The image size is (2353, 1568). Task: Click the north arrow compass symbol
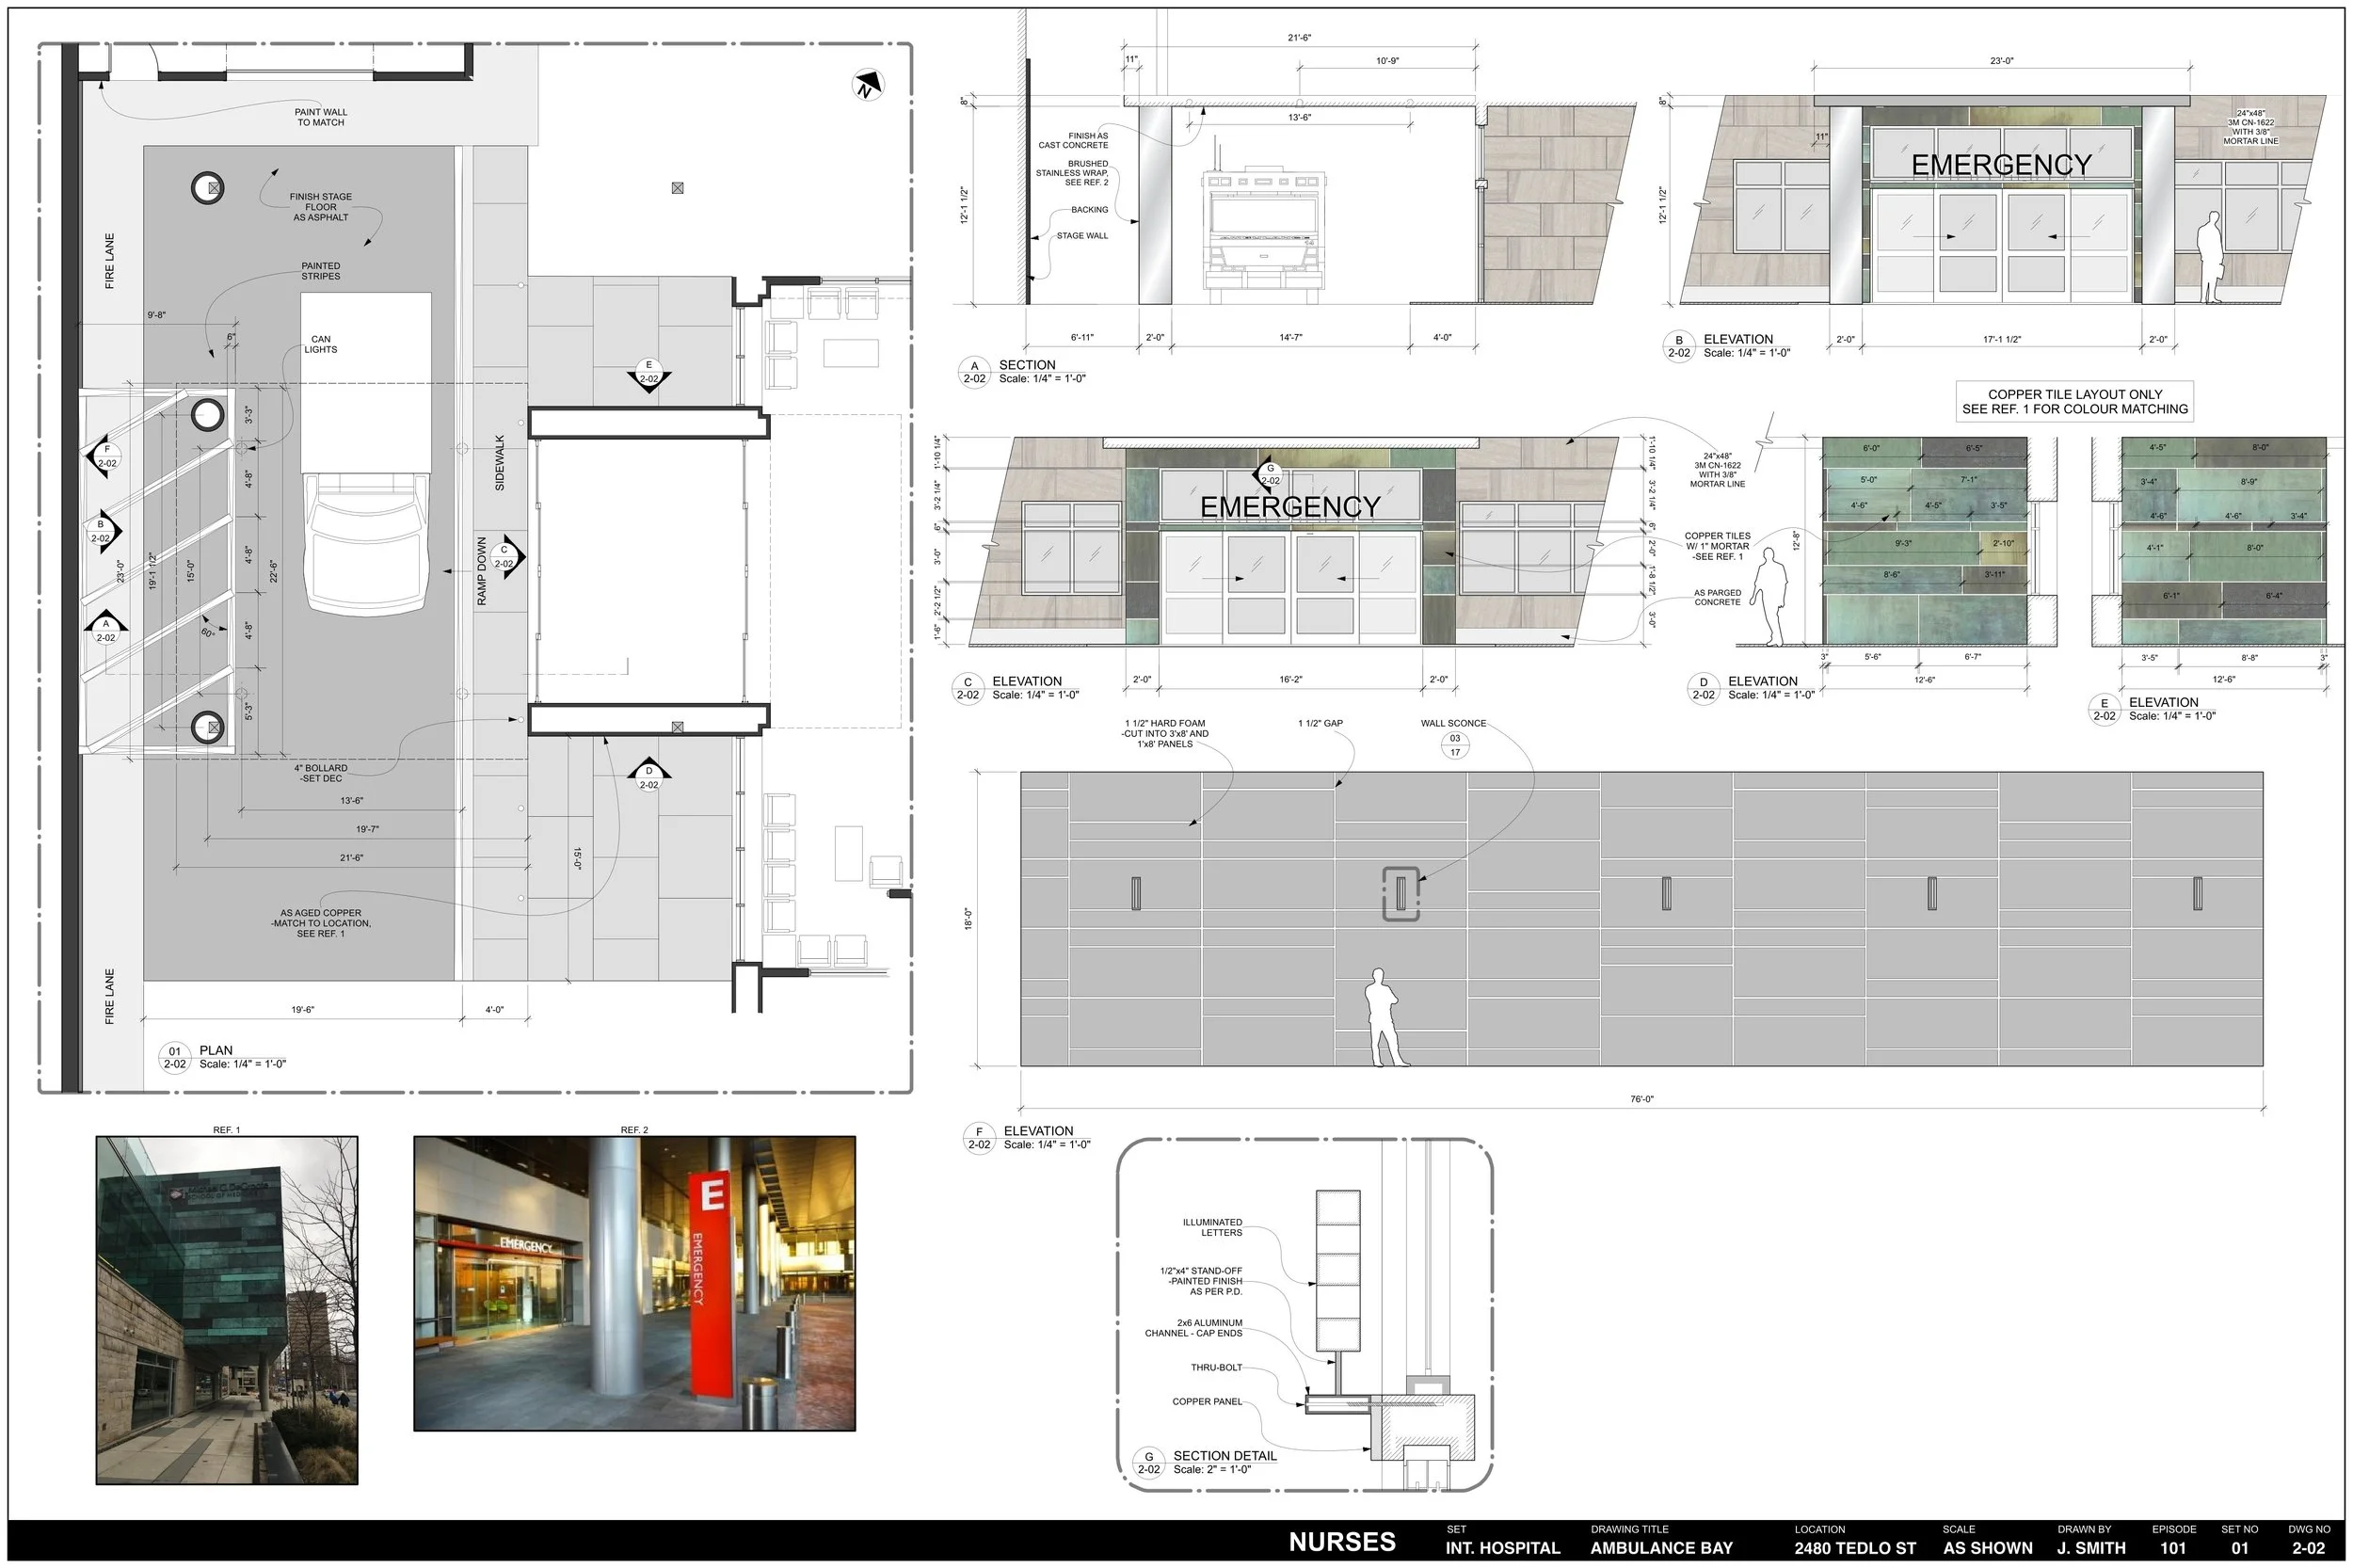[x=867, y=85]
